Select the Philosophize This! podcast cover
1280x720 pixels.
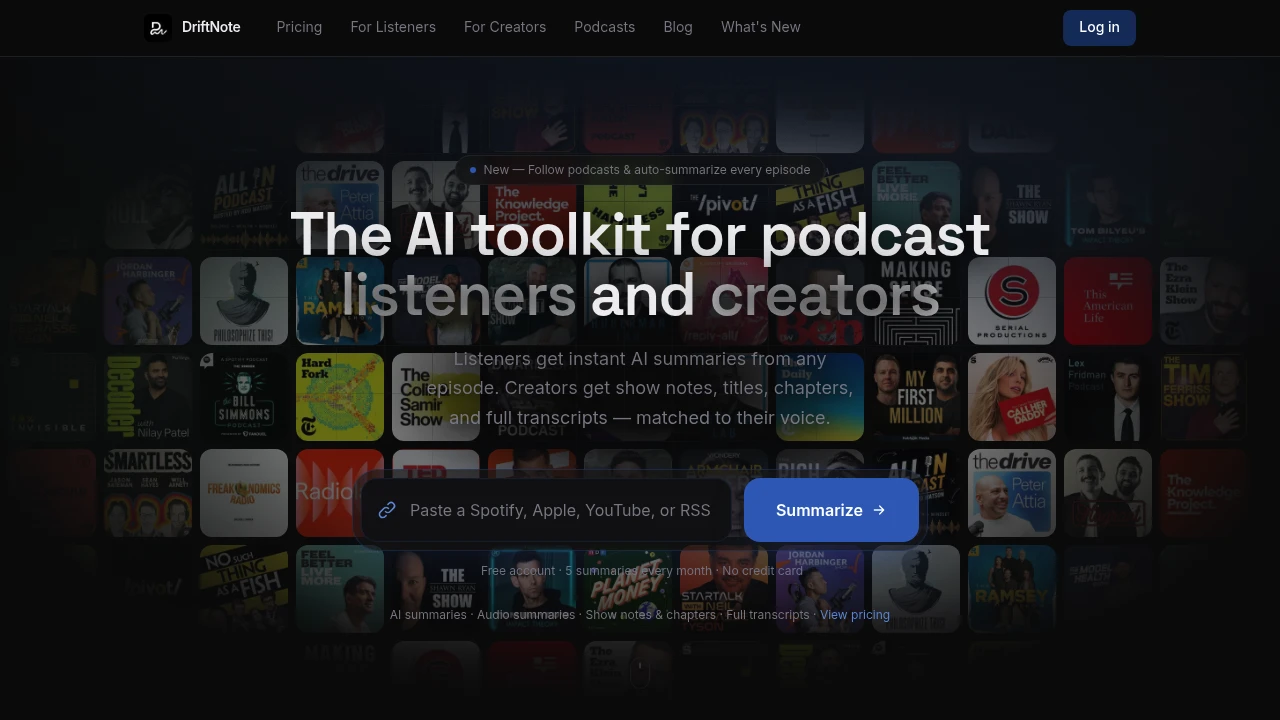tap(244, 301)
